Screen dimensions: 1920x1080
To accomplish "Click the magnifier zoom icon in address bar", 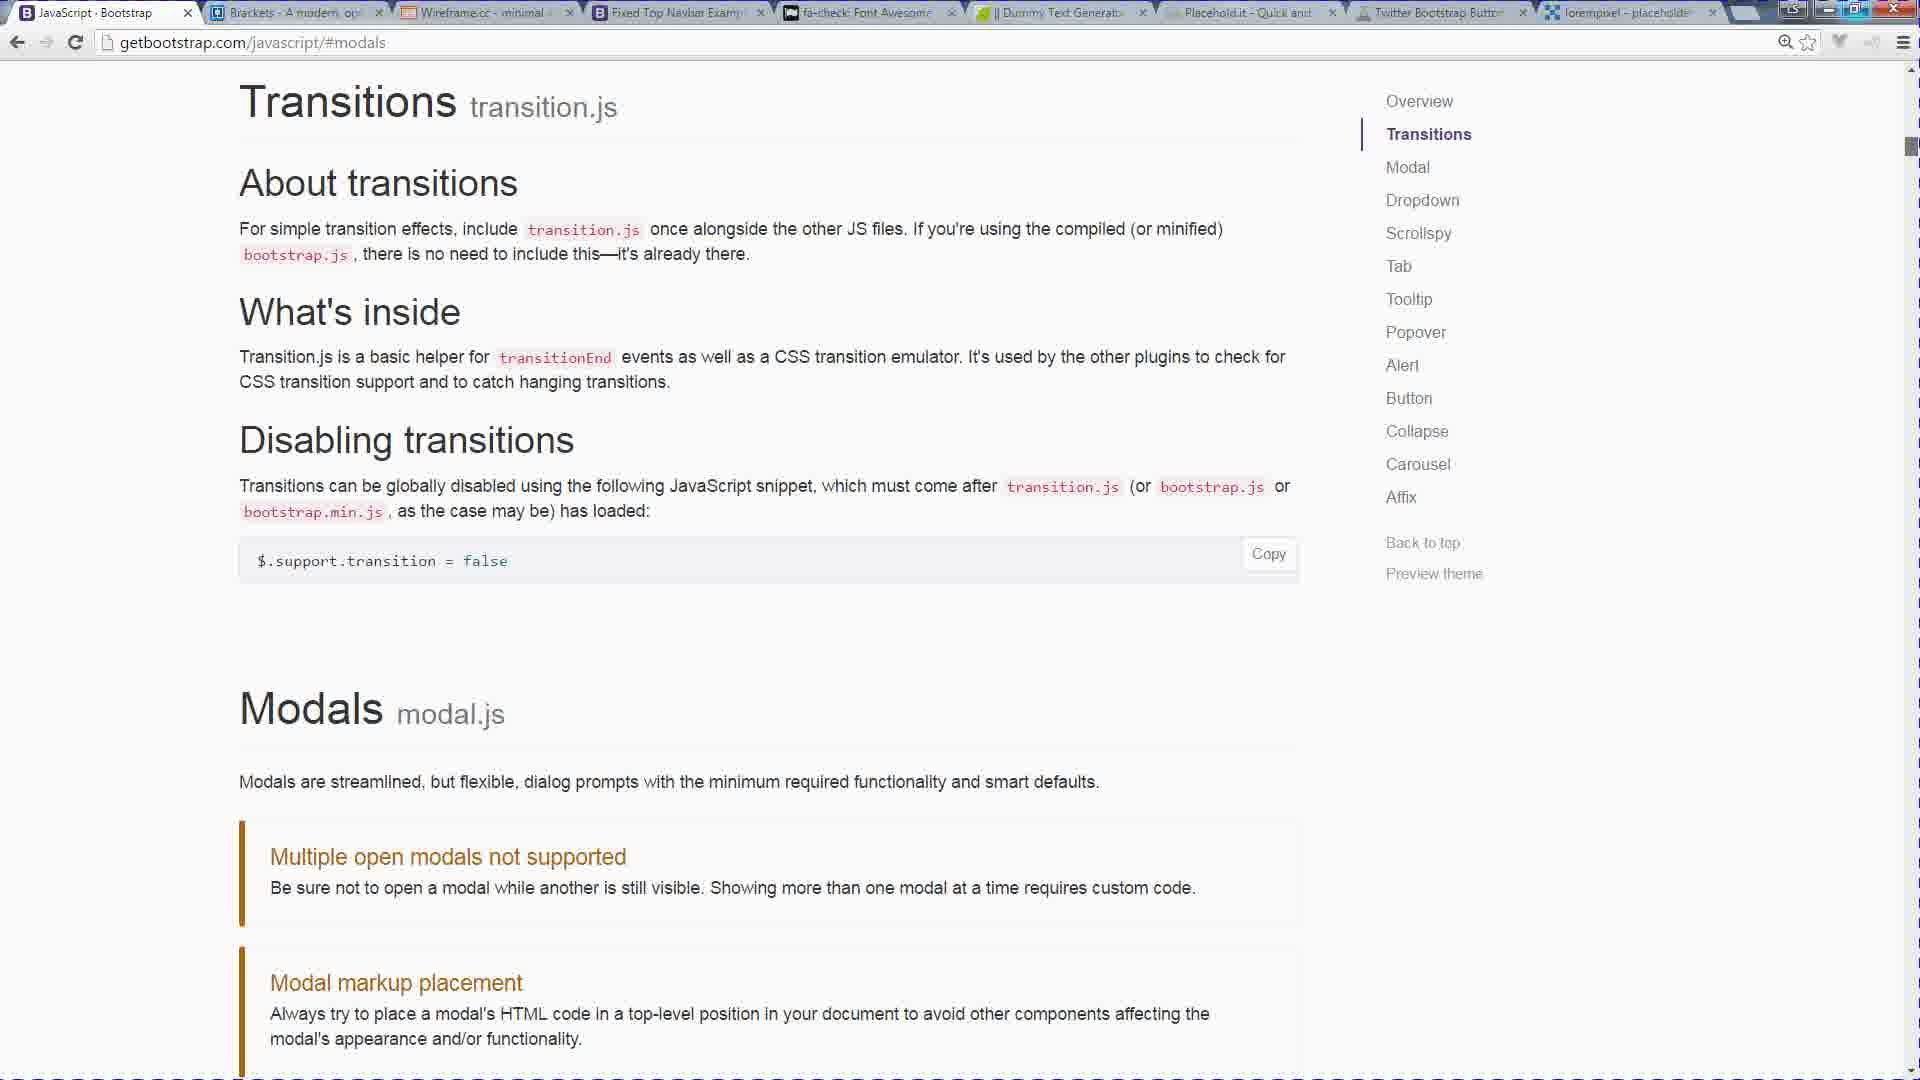I will [1784, 42].
